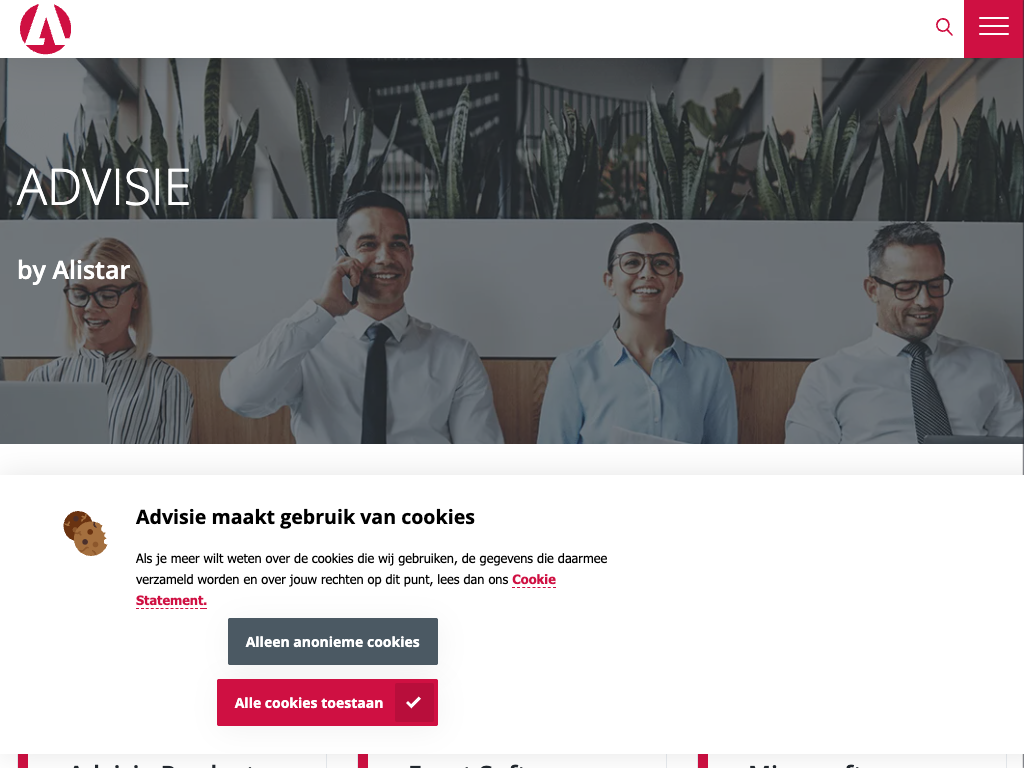
Task: Click the cookie explanation paragraph
Action: coord(372,579)
